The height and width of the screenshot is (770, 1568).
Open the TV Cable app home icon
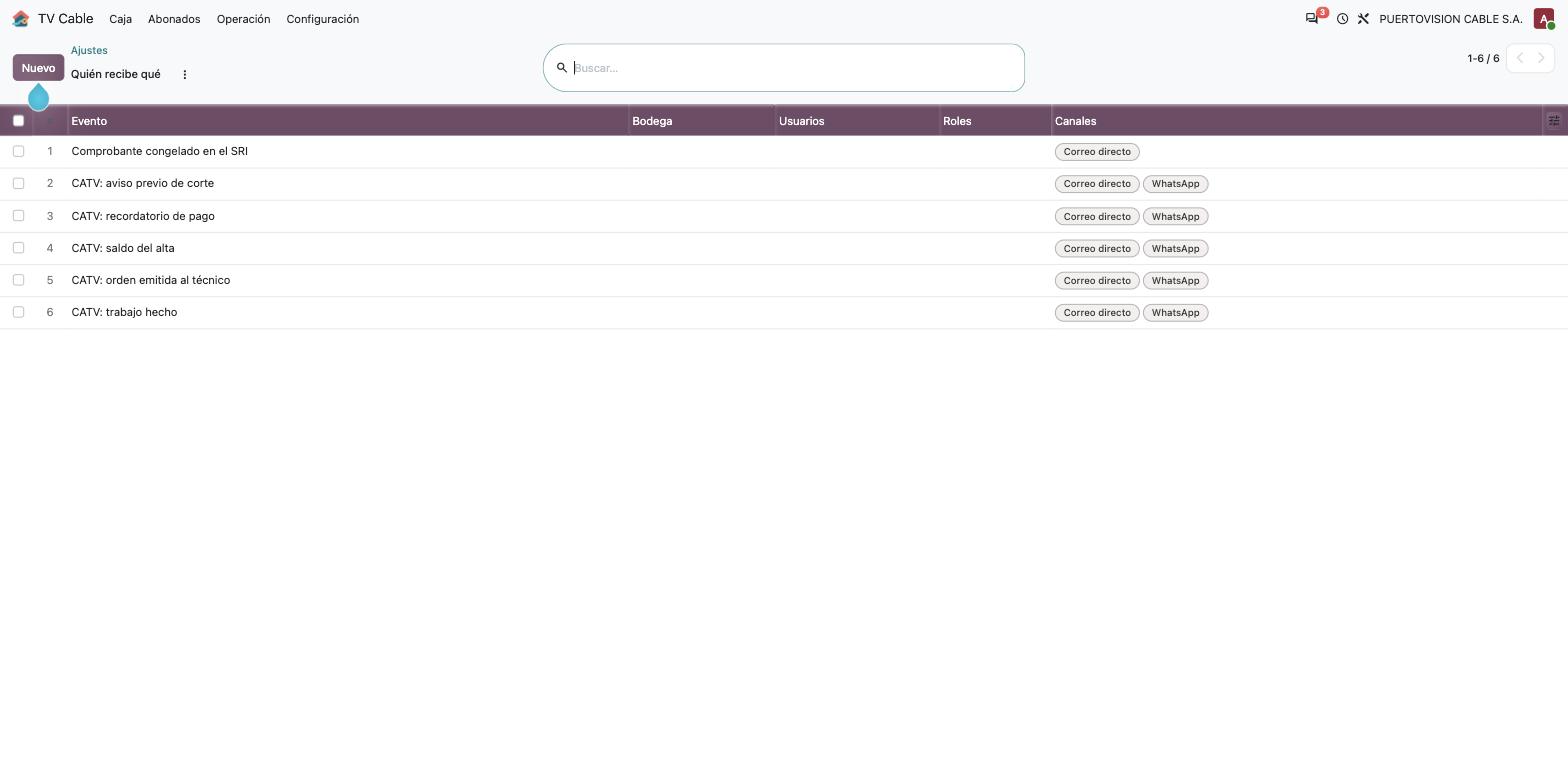click(x=21, y=19)
